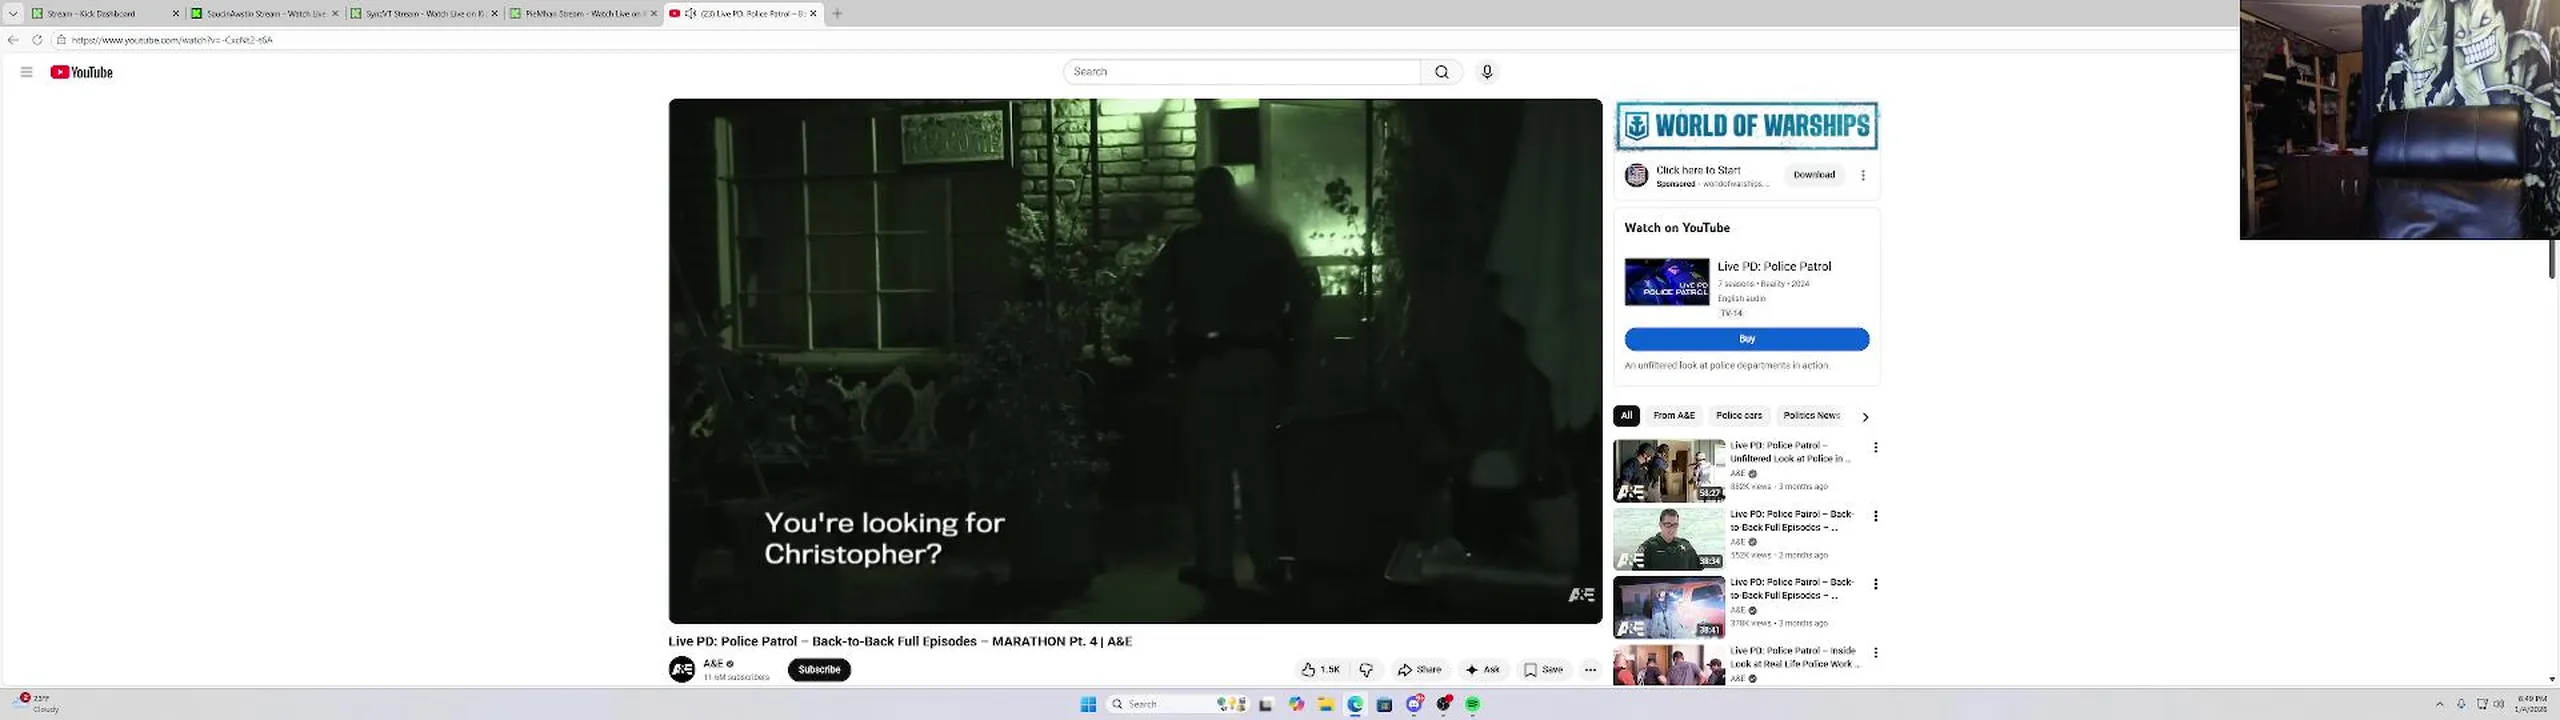Show more filter chips with right arrow

(x=1865, y=417)
